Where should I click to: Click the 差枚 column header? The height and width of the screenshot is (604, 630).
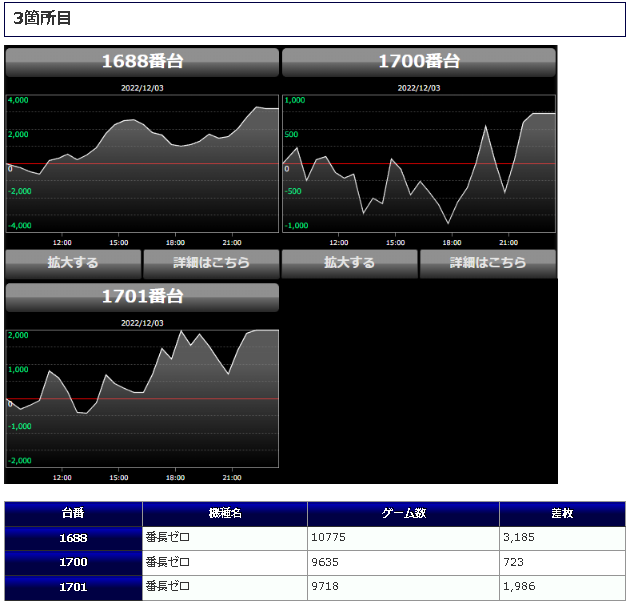coord(562,513)
